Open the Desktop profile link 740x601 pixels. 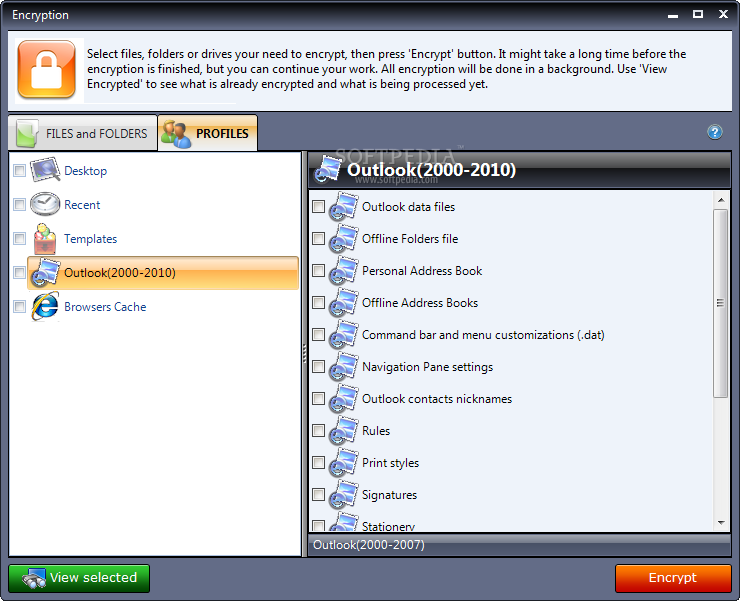tap(85, 171)
